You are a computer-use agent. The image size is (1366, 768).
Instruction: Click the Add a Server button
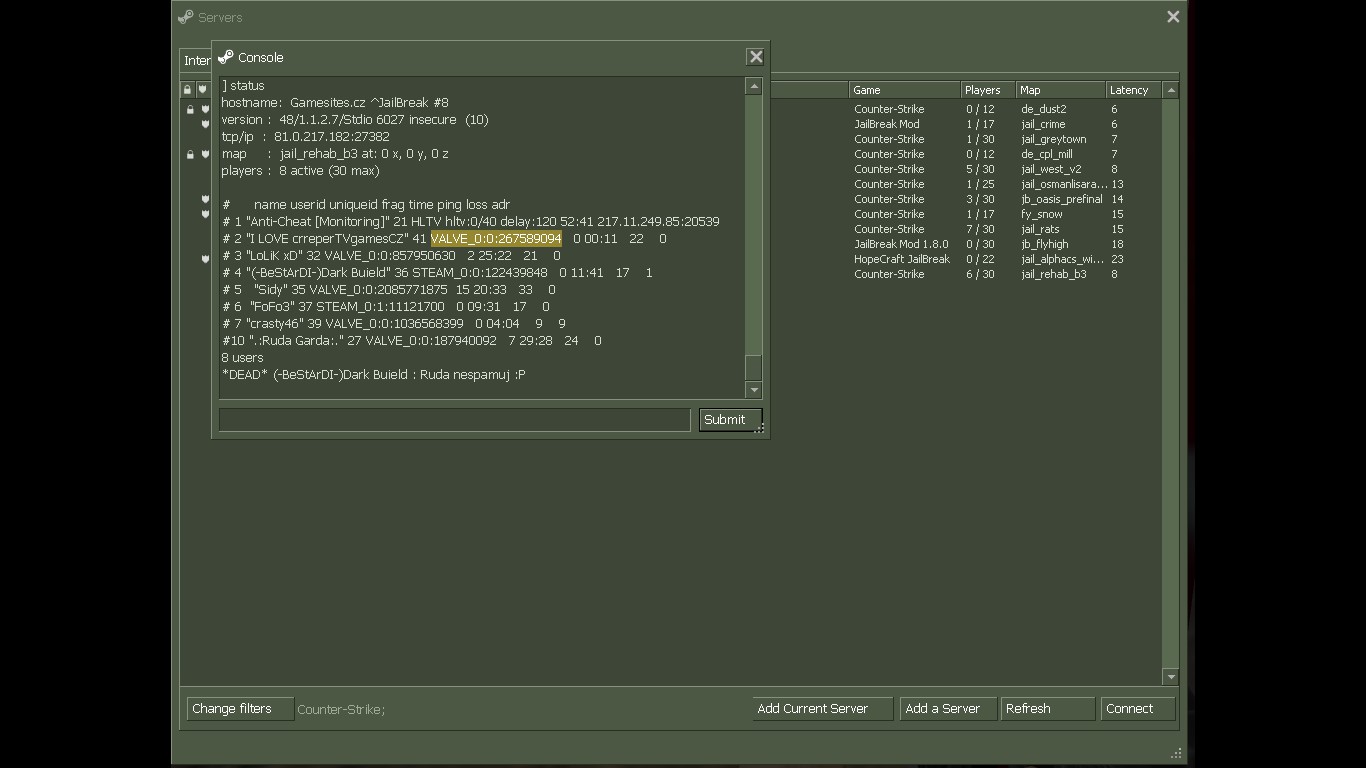coord(948,709)
